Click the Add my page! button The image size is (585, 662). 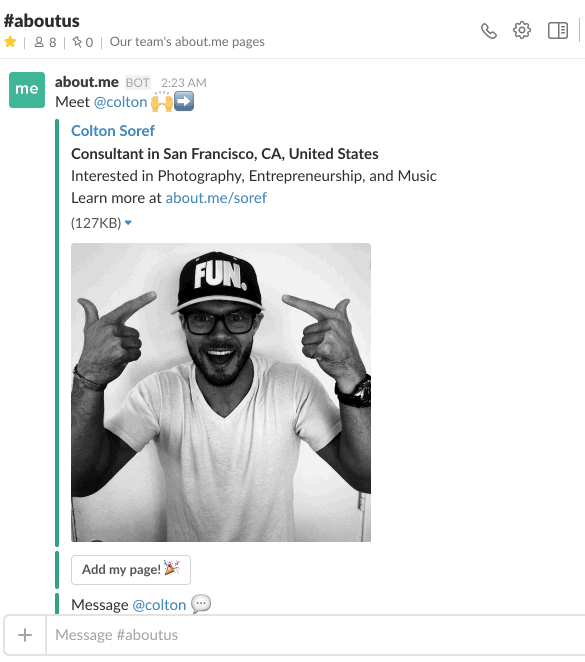(131, 570)
